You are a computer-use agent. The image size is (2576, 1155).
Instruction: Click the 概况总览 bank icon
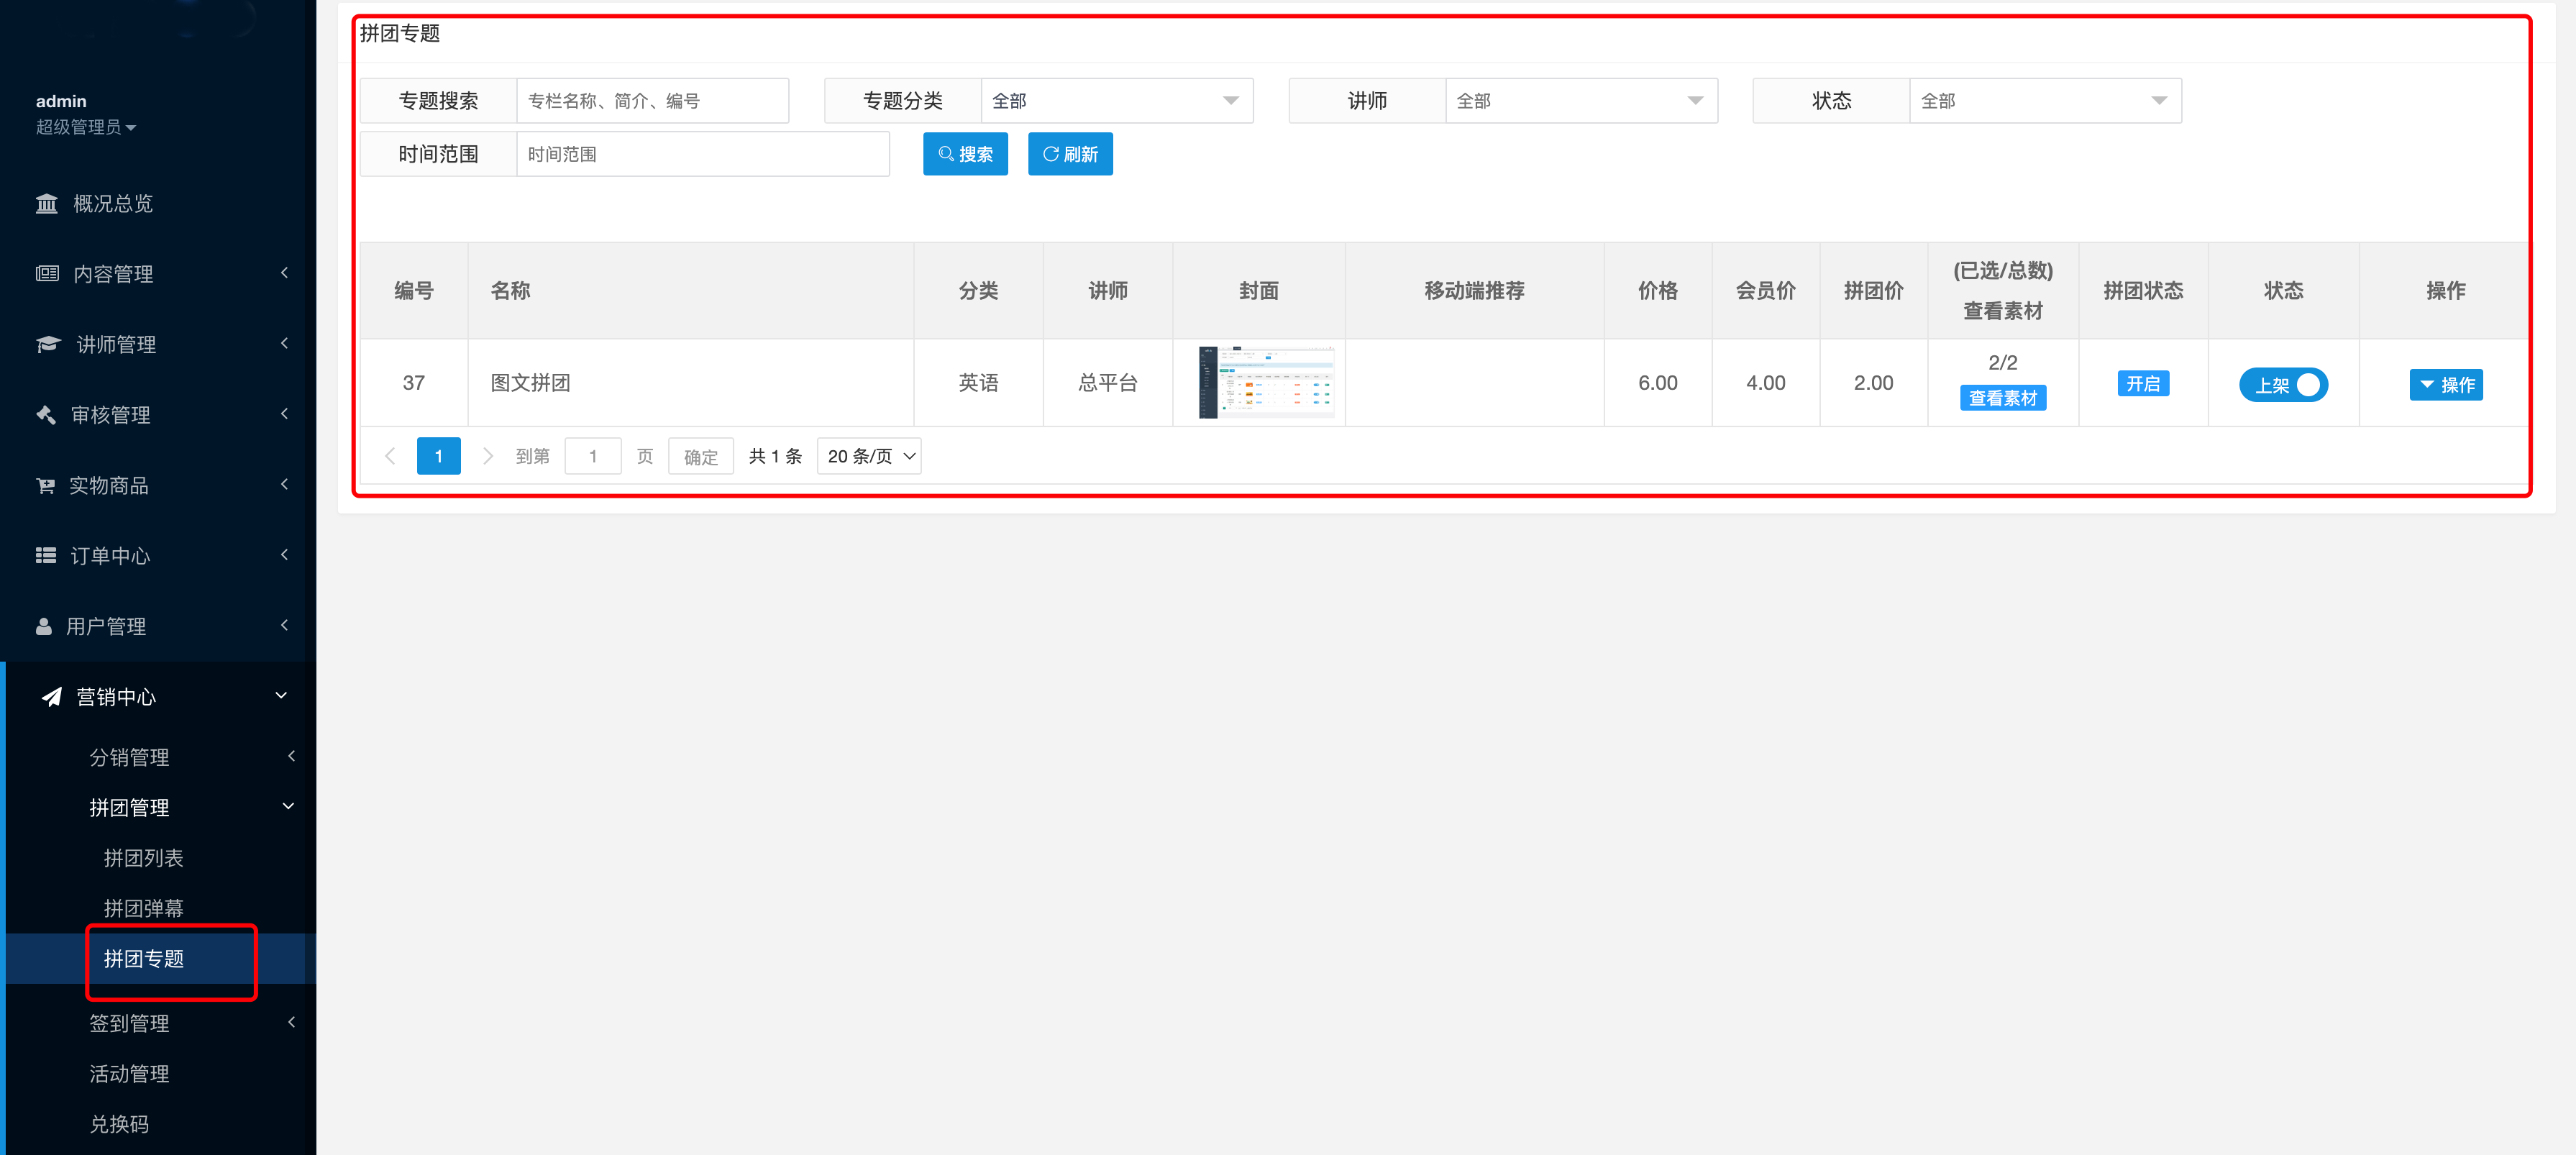tap(46, 204)
